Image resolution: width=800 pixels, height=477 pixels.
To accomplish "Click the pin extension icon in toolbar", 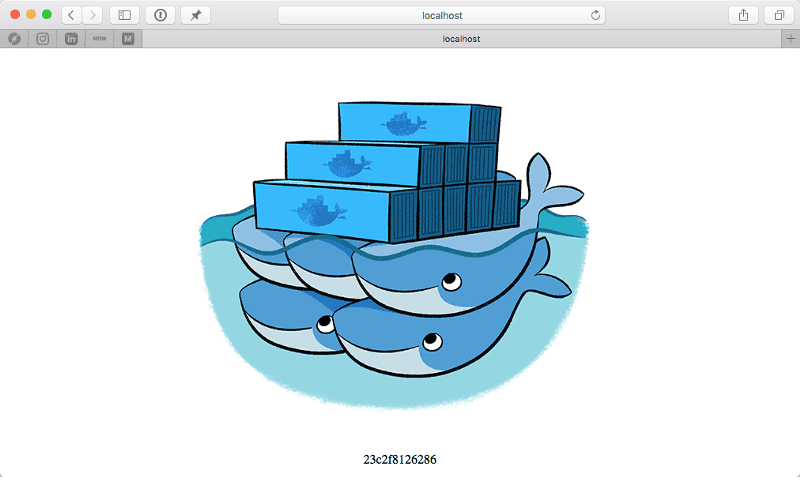I will click(195, 15).
